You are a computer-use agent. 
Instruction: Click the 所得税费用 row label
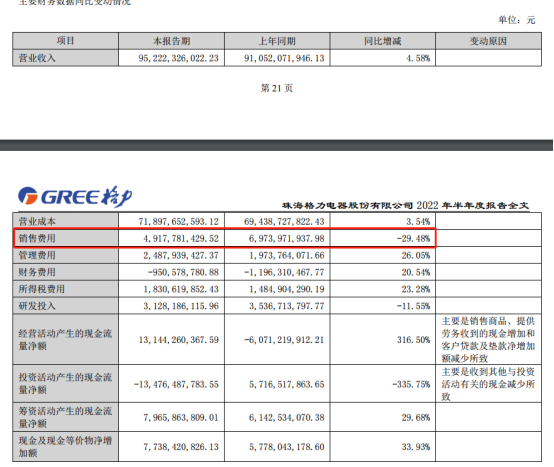pos(42,289)
